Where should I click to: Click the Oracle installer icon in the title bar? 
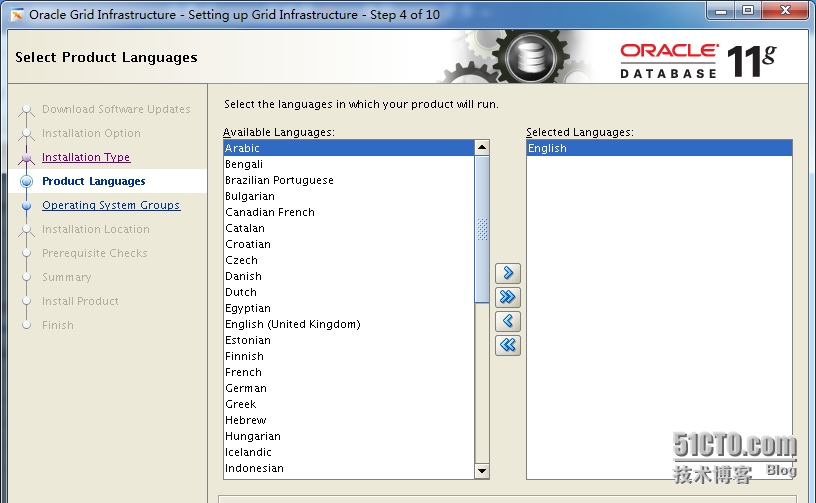(x=17, y=15)
